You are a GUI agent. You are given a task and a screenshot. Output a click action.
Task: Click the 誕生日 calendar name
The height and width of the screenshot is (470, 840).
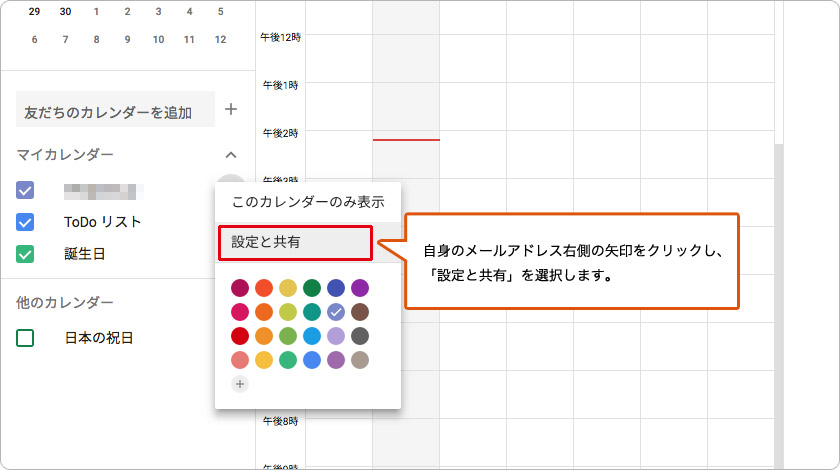[85, 254]
